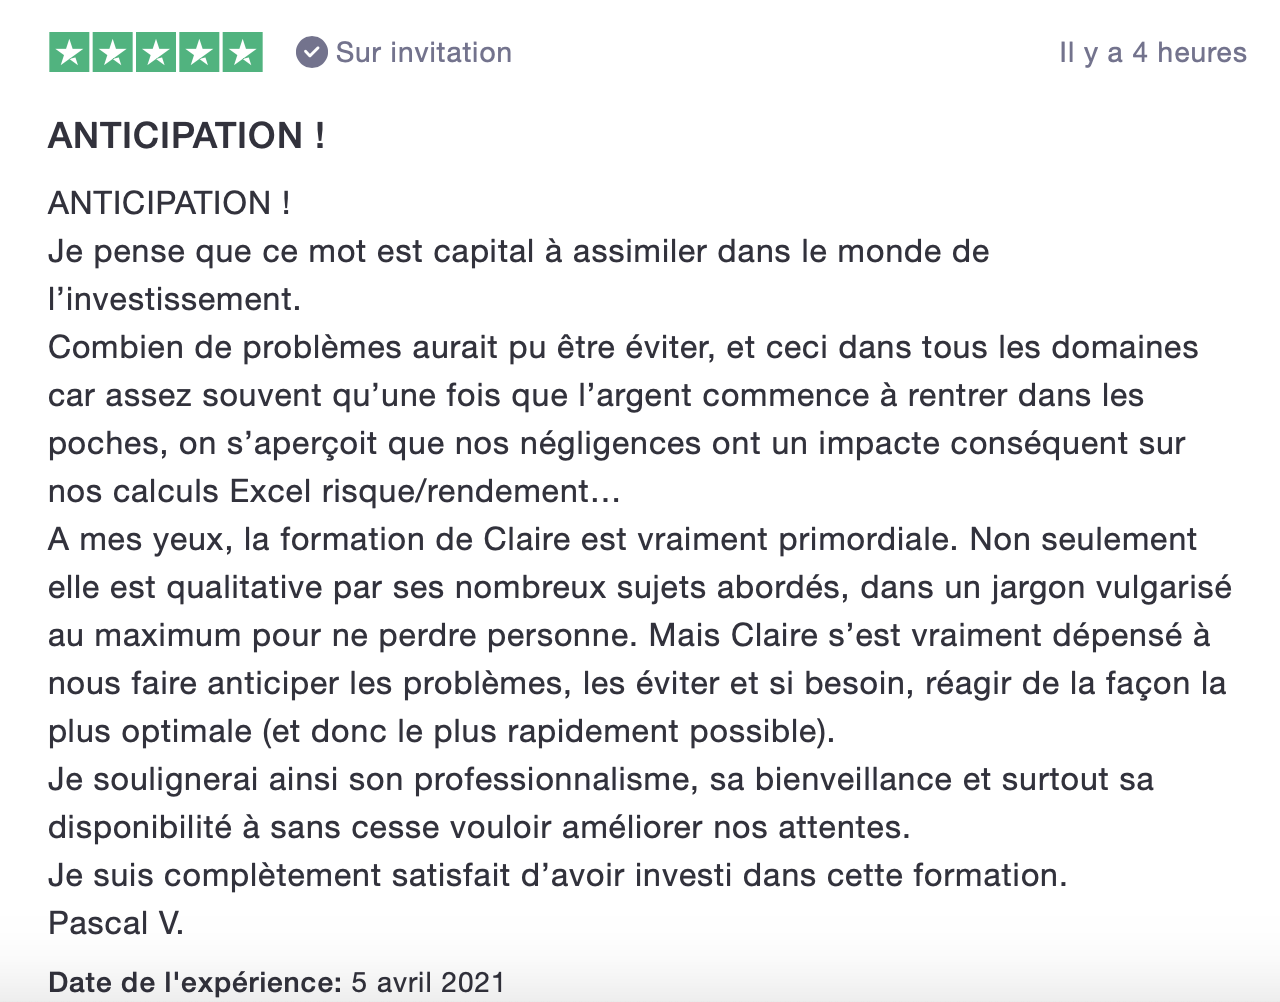Click the sentence starting "Je pense que ce mot"

coord(518,251)
